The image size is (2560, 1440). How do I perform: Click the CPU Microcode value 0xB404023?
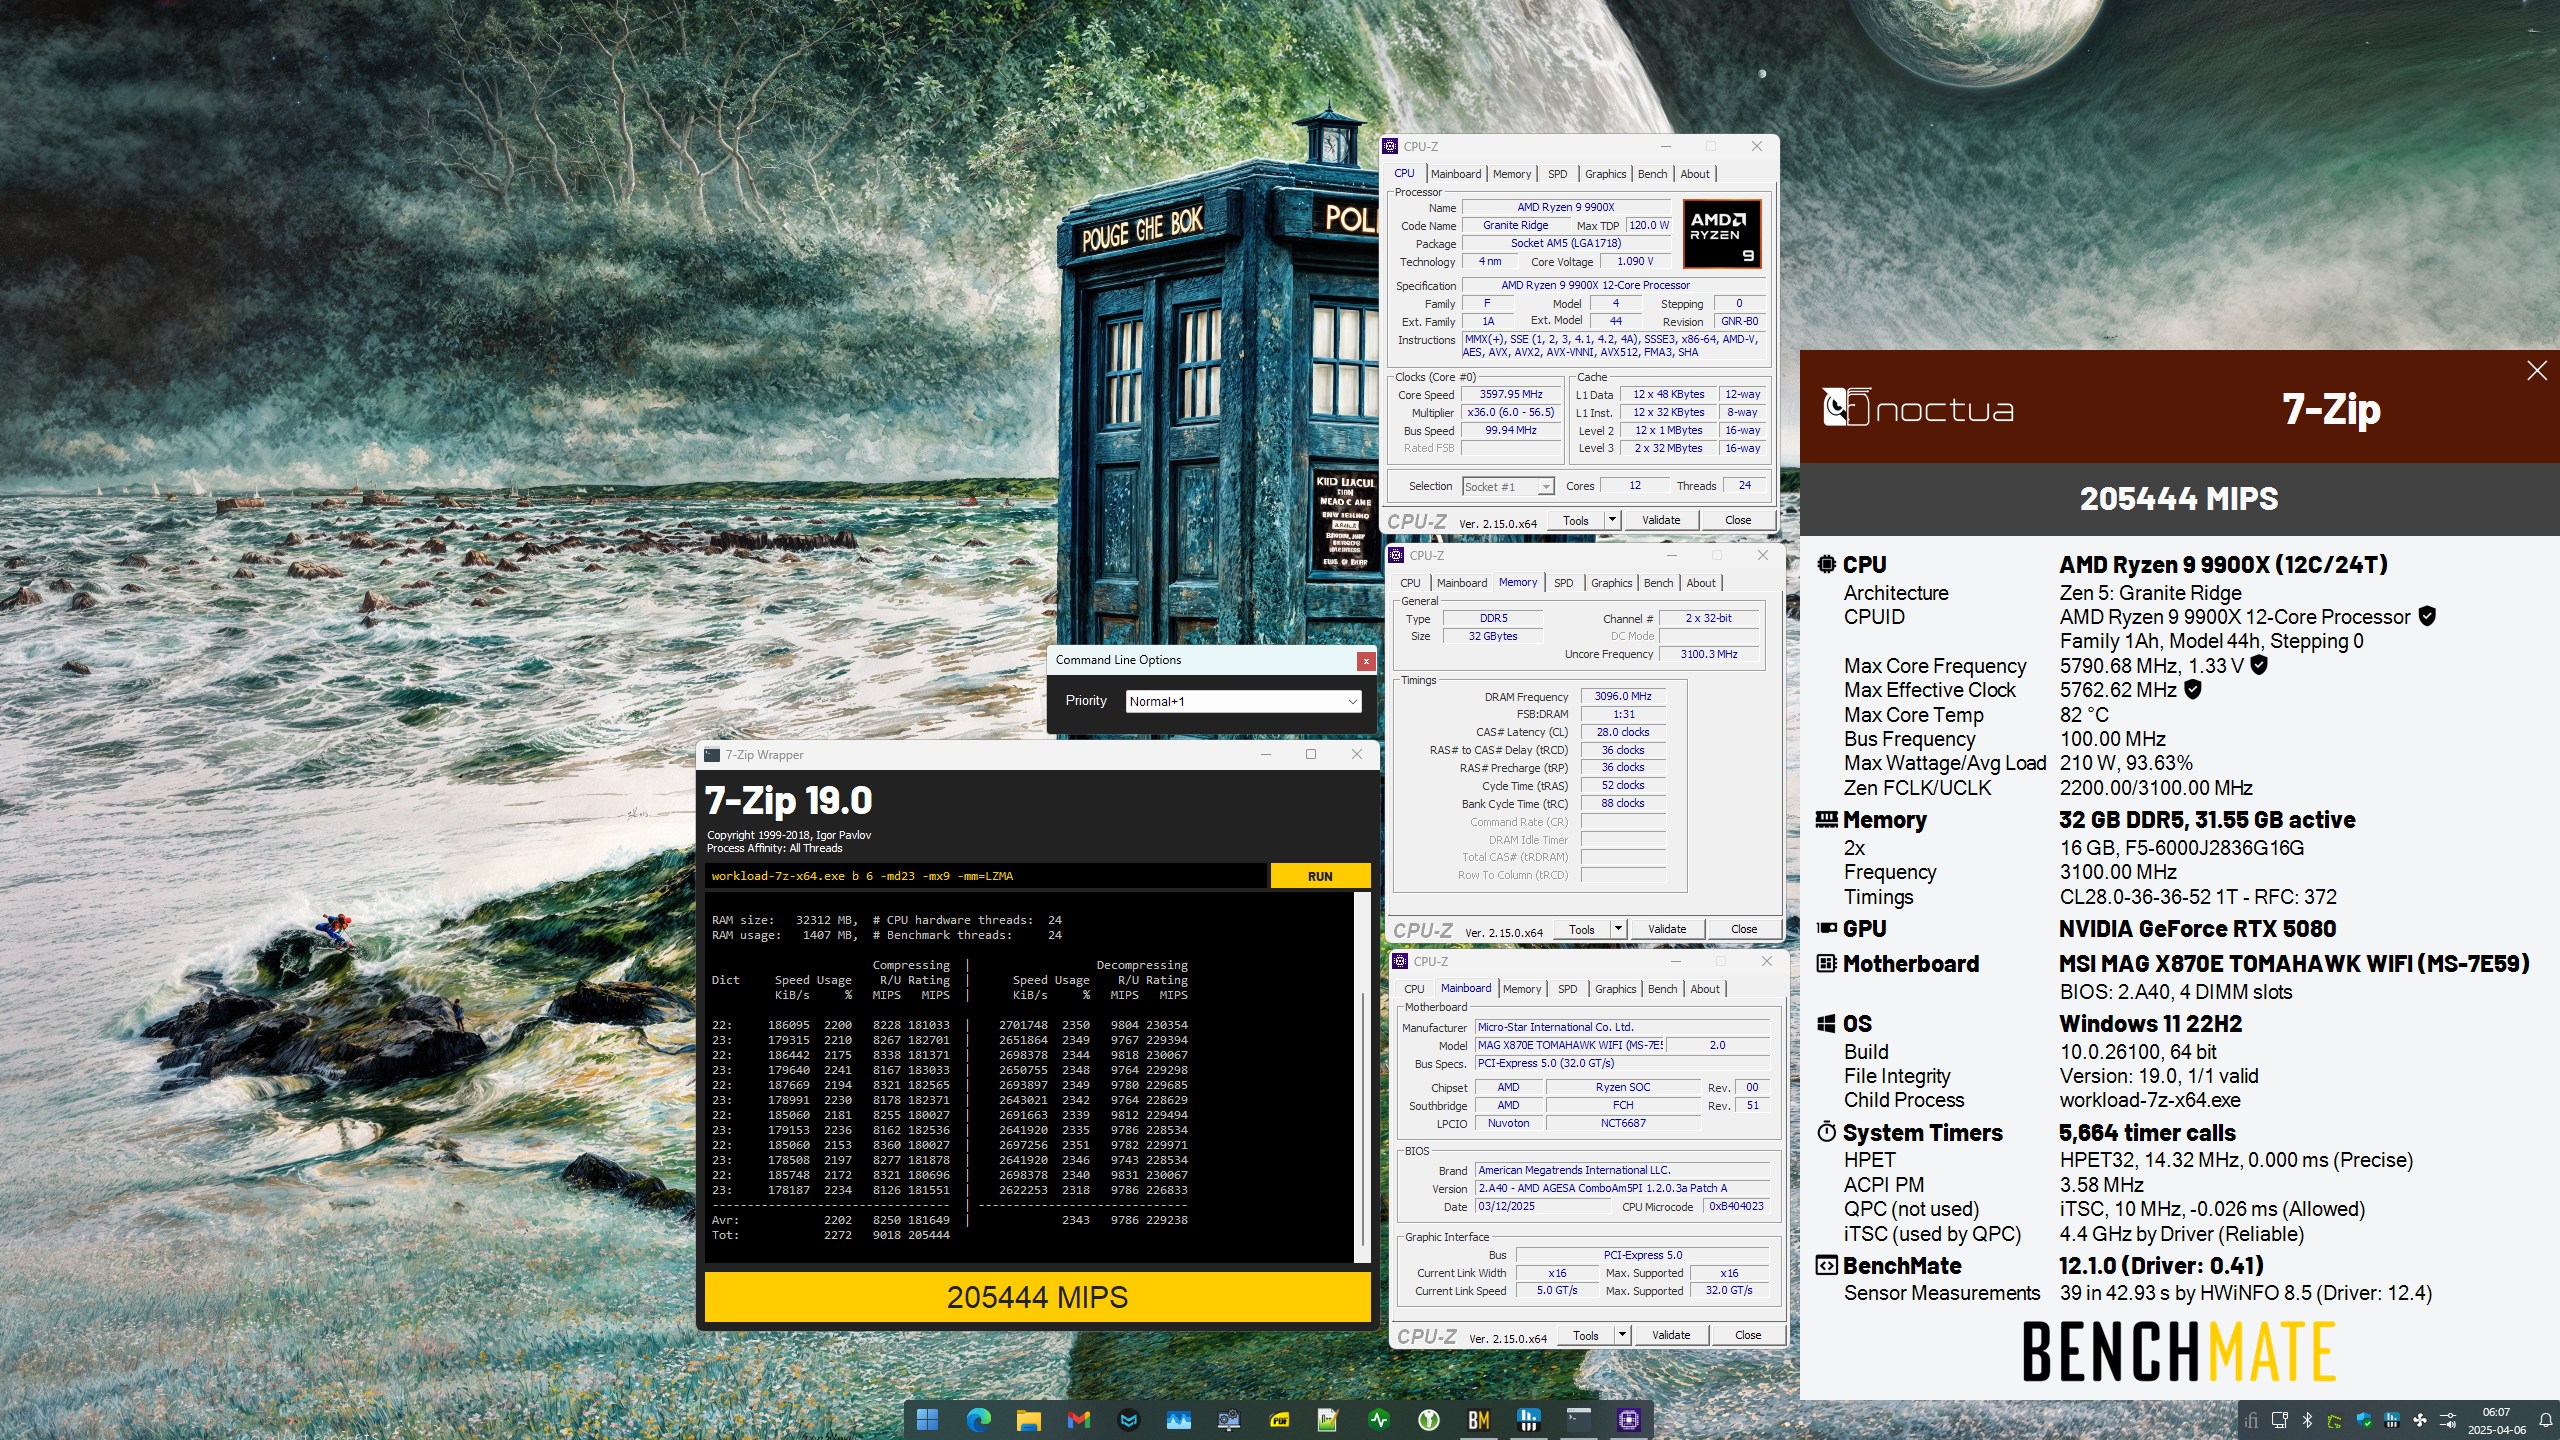1736,1207
